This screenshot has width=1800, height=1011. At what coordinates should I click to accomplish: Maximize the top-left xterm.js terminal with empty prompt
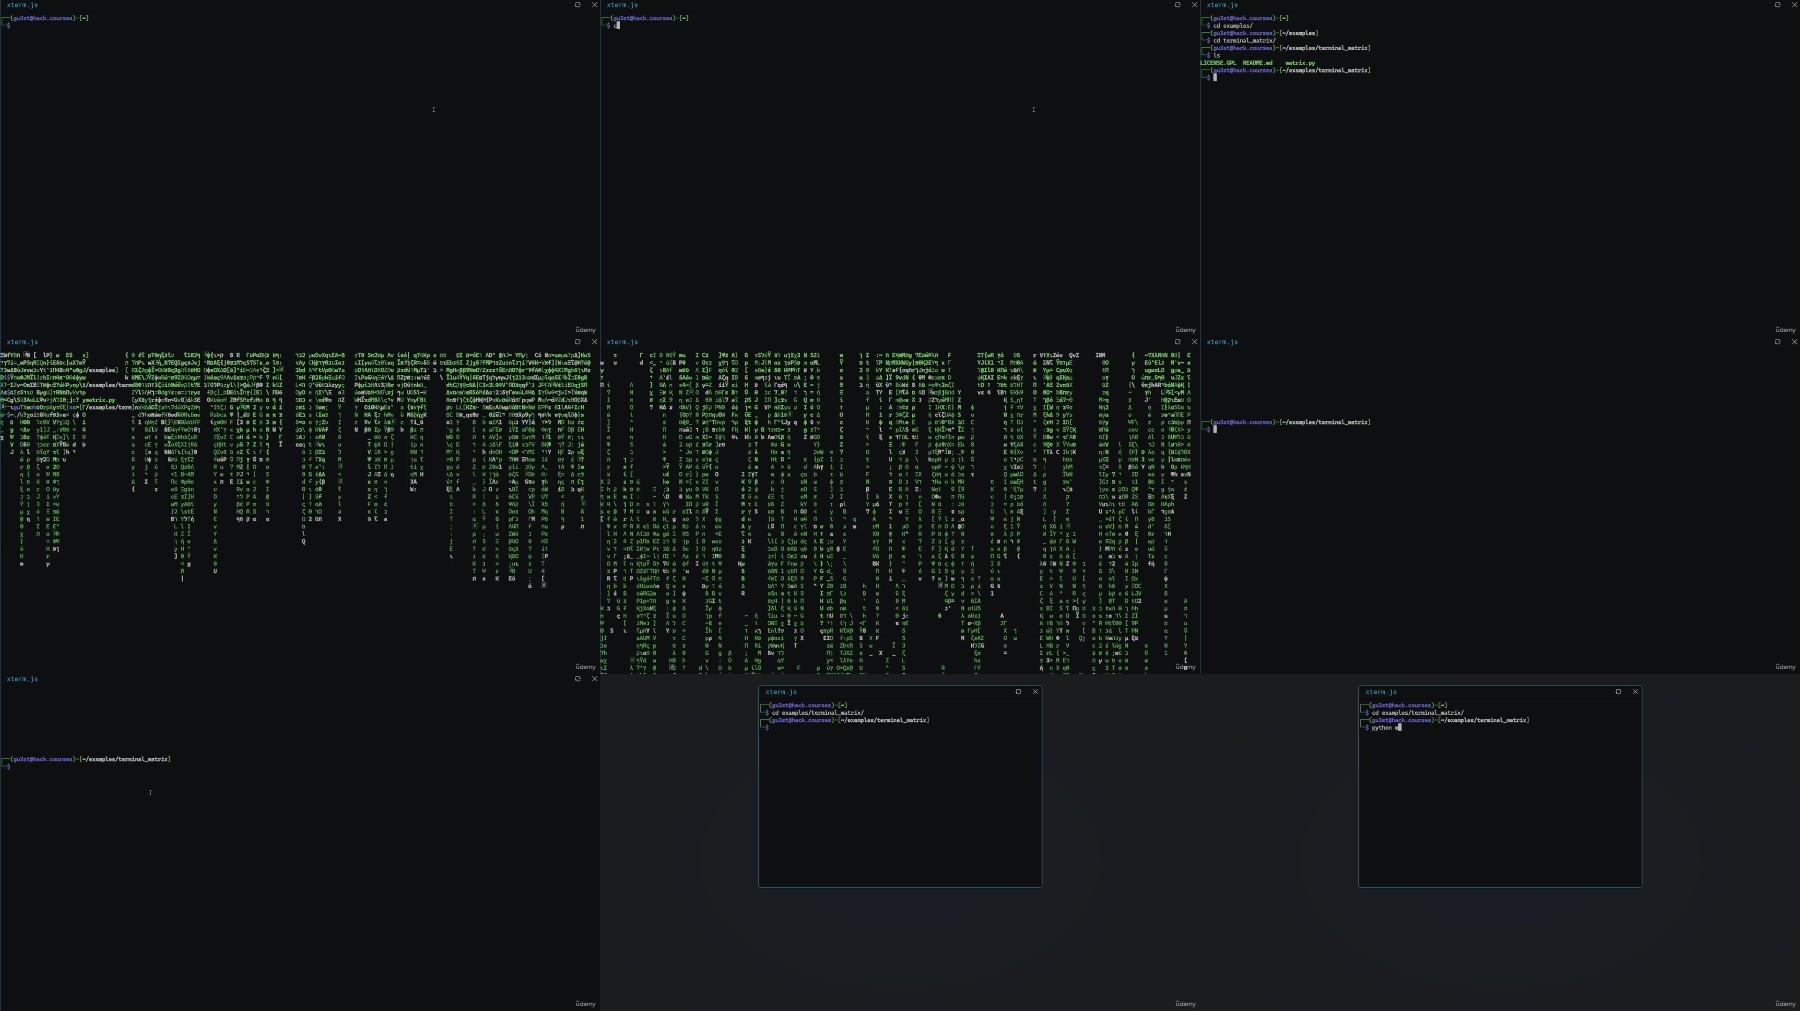coord(577,5)
